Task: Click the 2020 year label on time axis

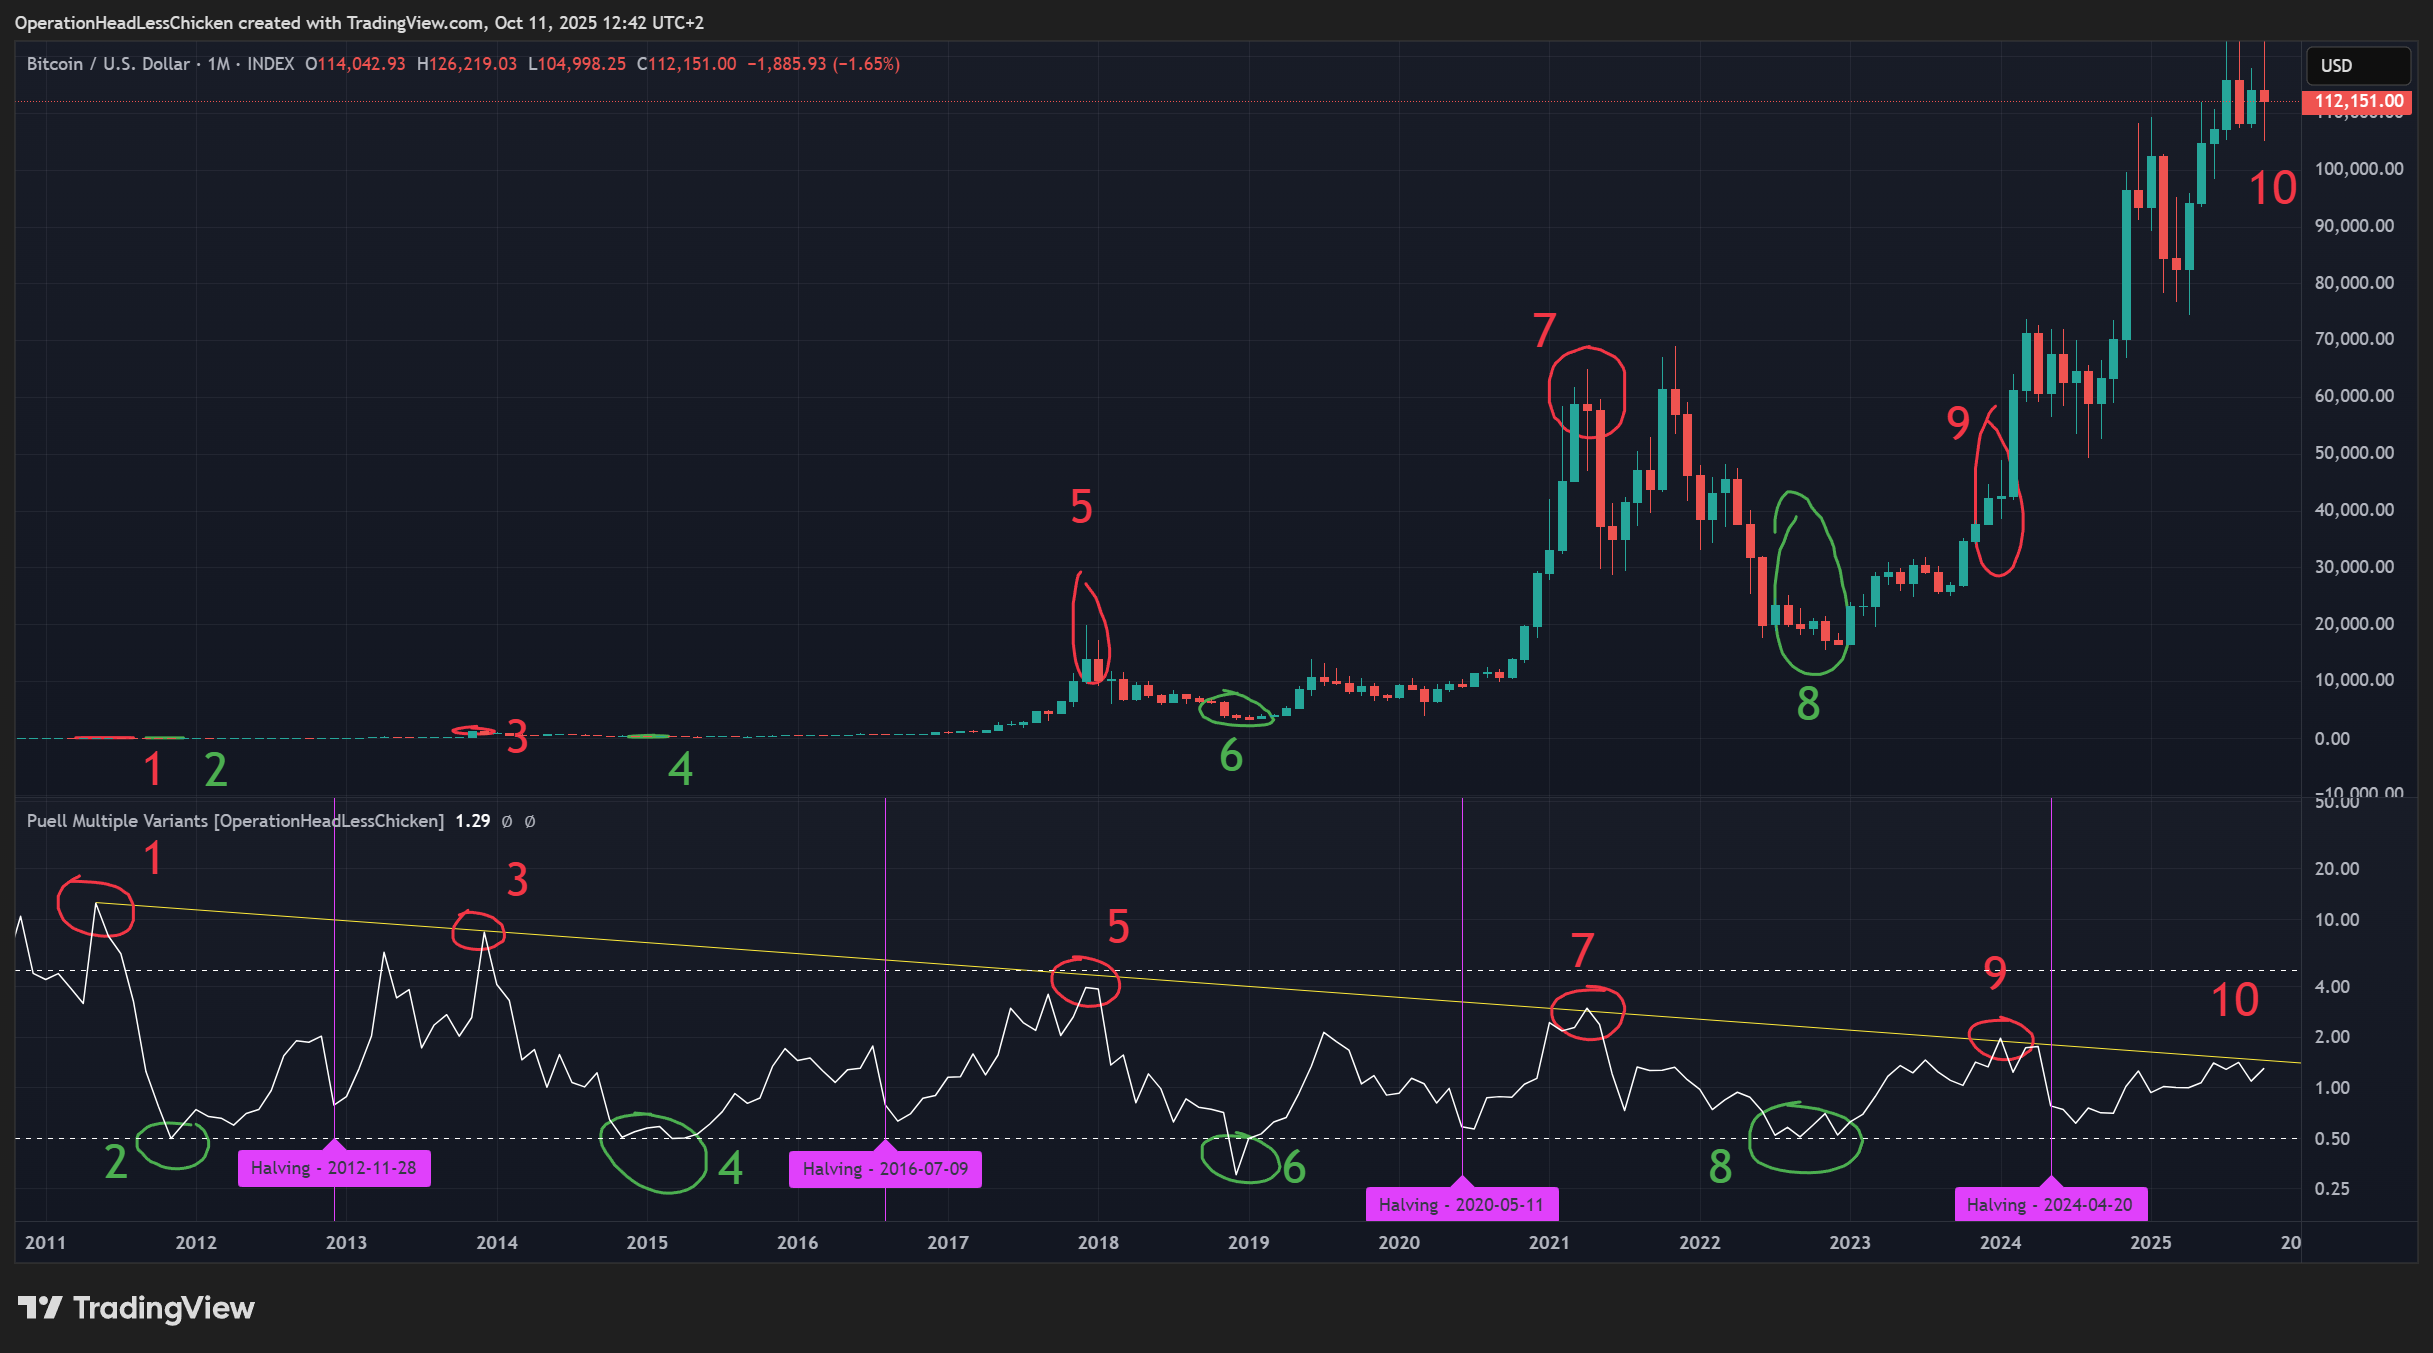Action: tap(1398, 1243)
